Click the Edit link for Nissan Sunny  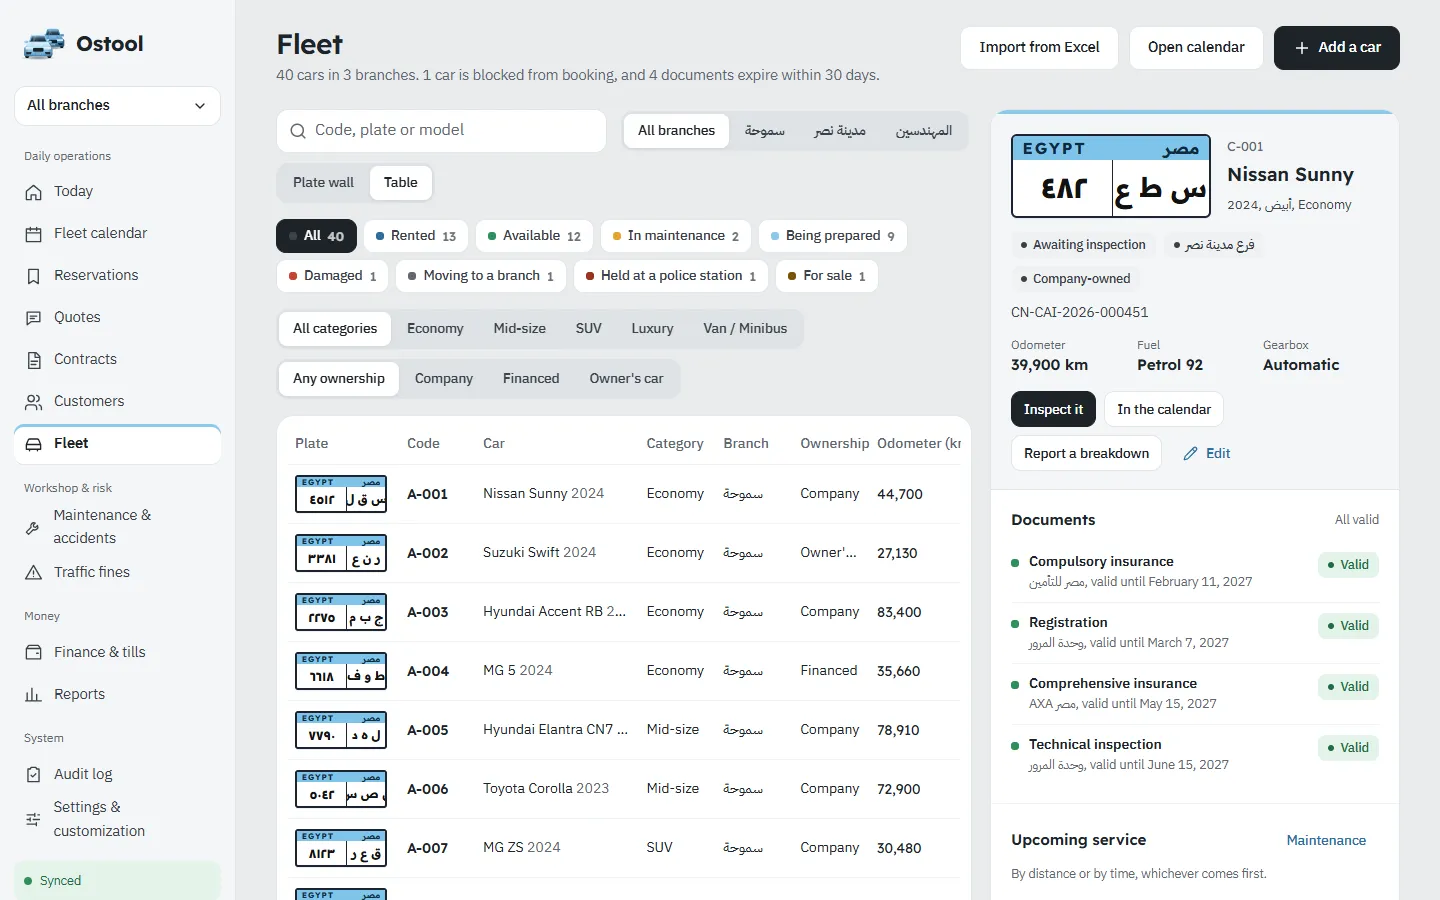click(1207, 454)
